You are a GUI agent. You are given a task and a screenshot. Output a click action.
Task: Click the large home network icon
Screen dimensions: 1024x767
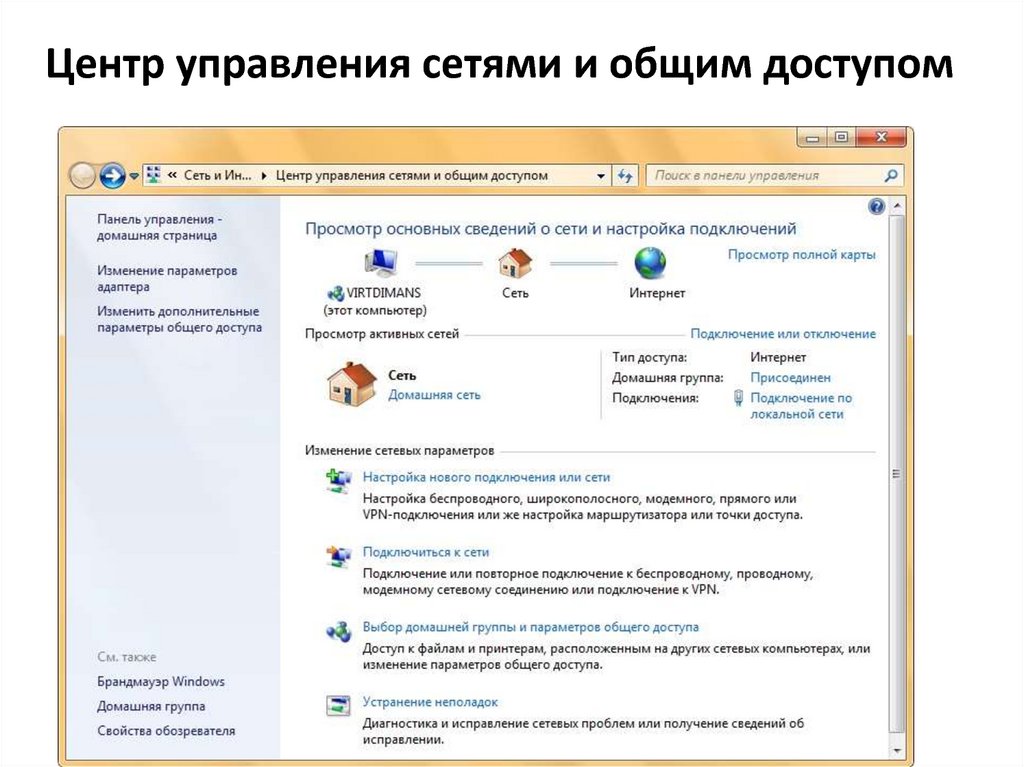[352, 384]
